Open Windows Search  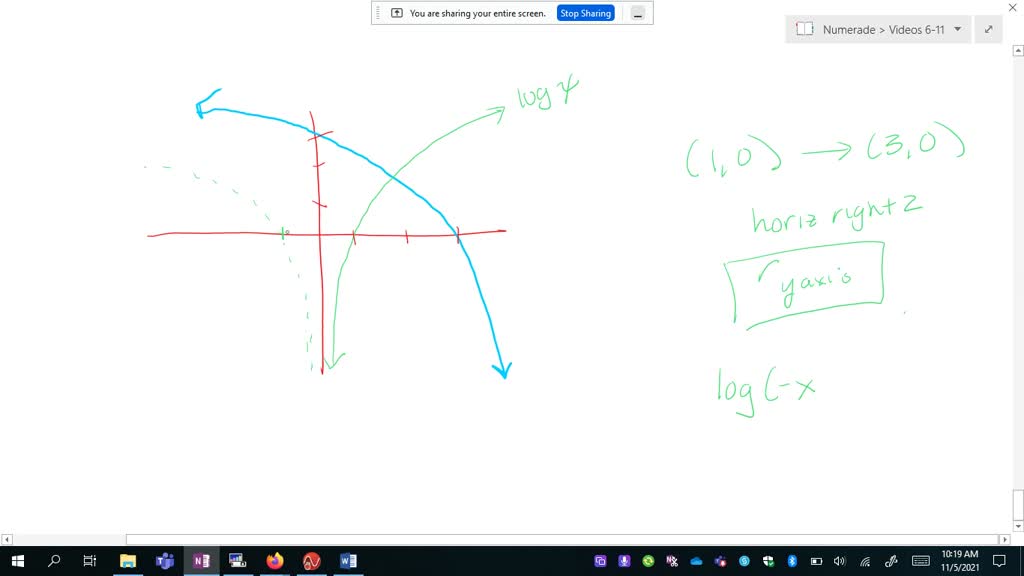click(x=54, y=561)
